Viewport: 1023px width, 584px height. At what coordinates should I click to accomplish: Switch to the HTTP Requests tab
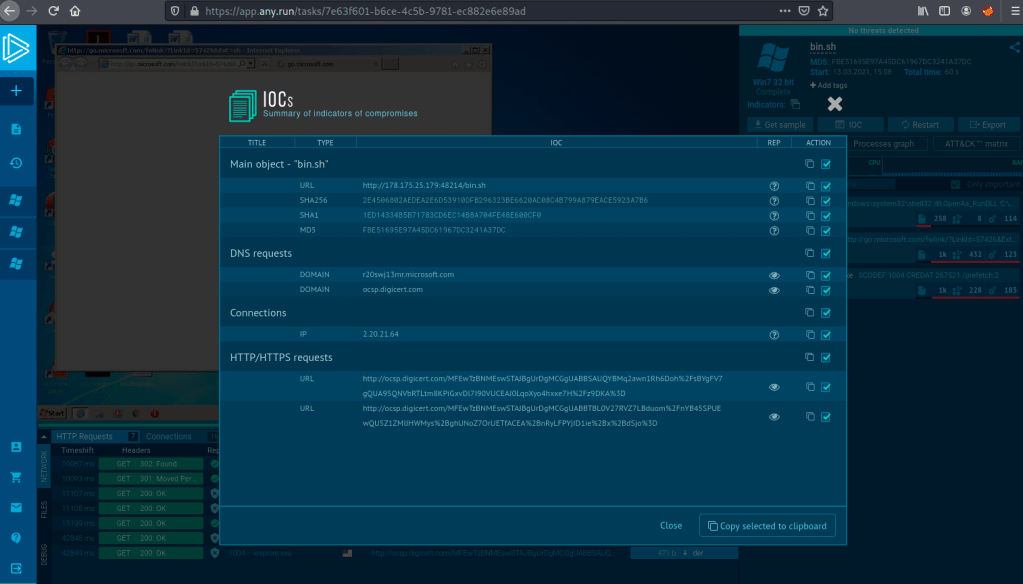tap(84, 436)
